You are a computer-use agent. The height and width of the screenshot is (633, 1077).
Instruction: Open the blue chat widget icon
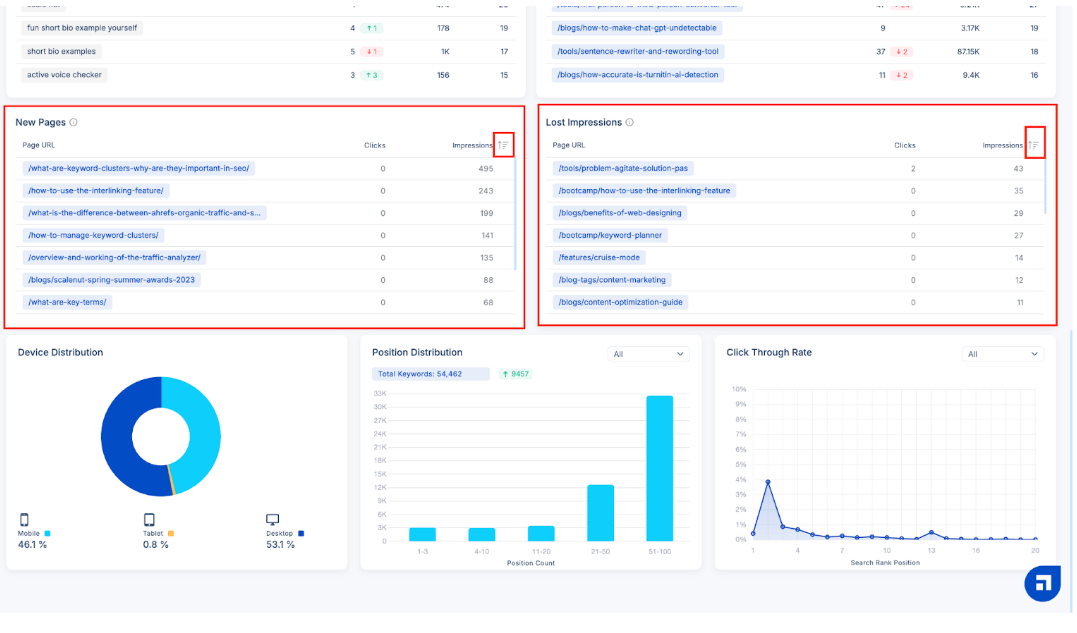point(1042,583)
